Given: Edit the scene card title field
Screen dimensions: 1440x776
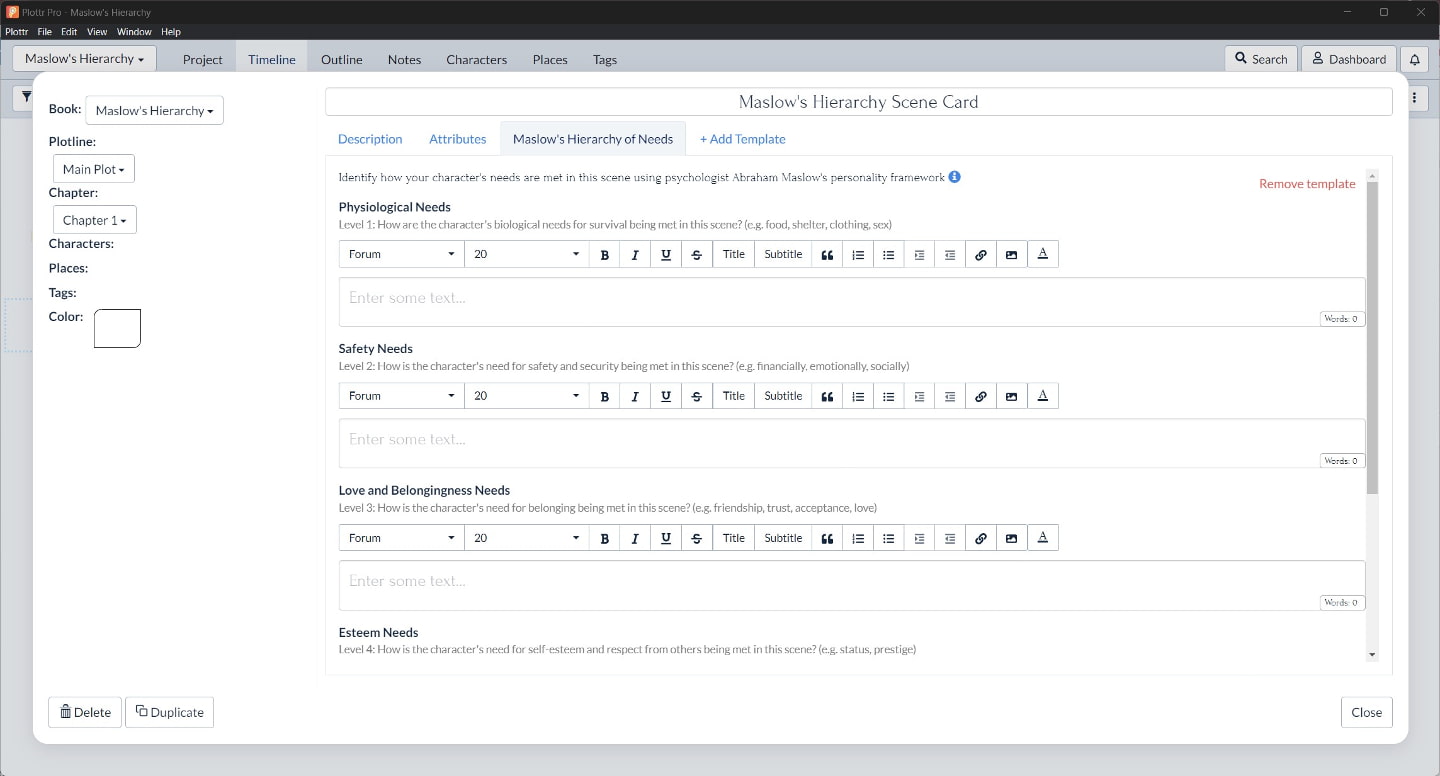Looking at the screenshot, I should pos(858,102).
